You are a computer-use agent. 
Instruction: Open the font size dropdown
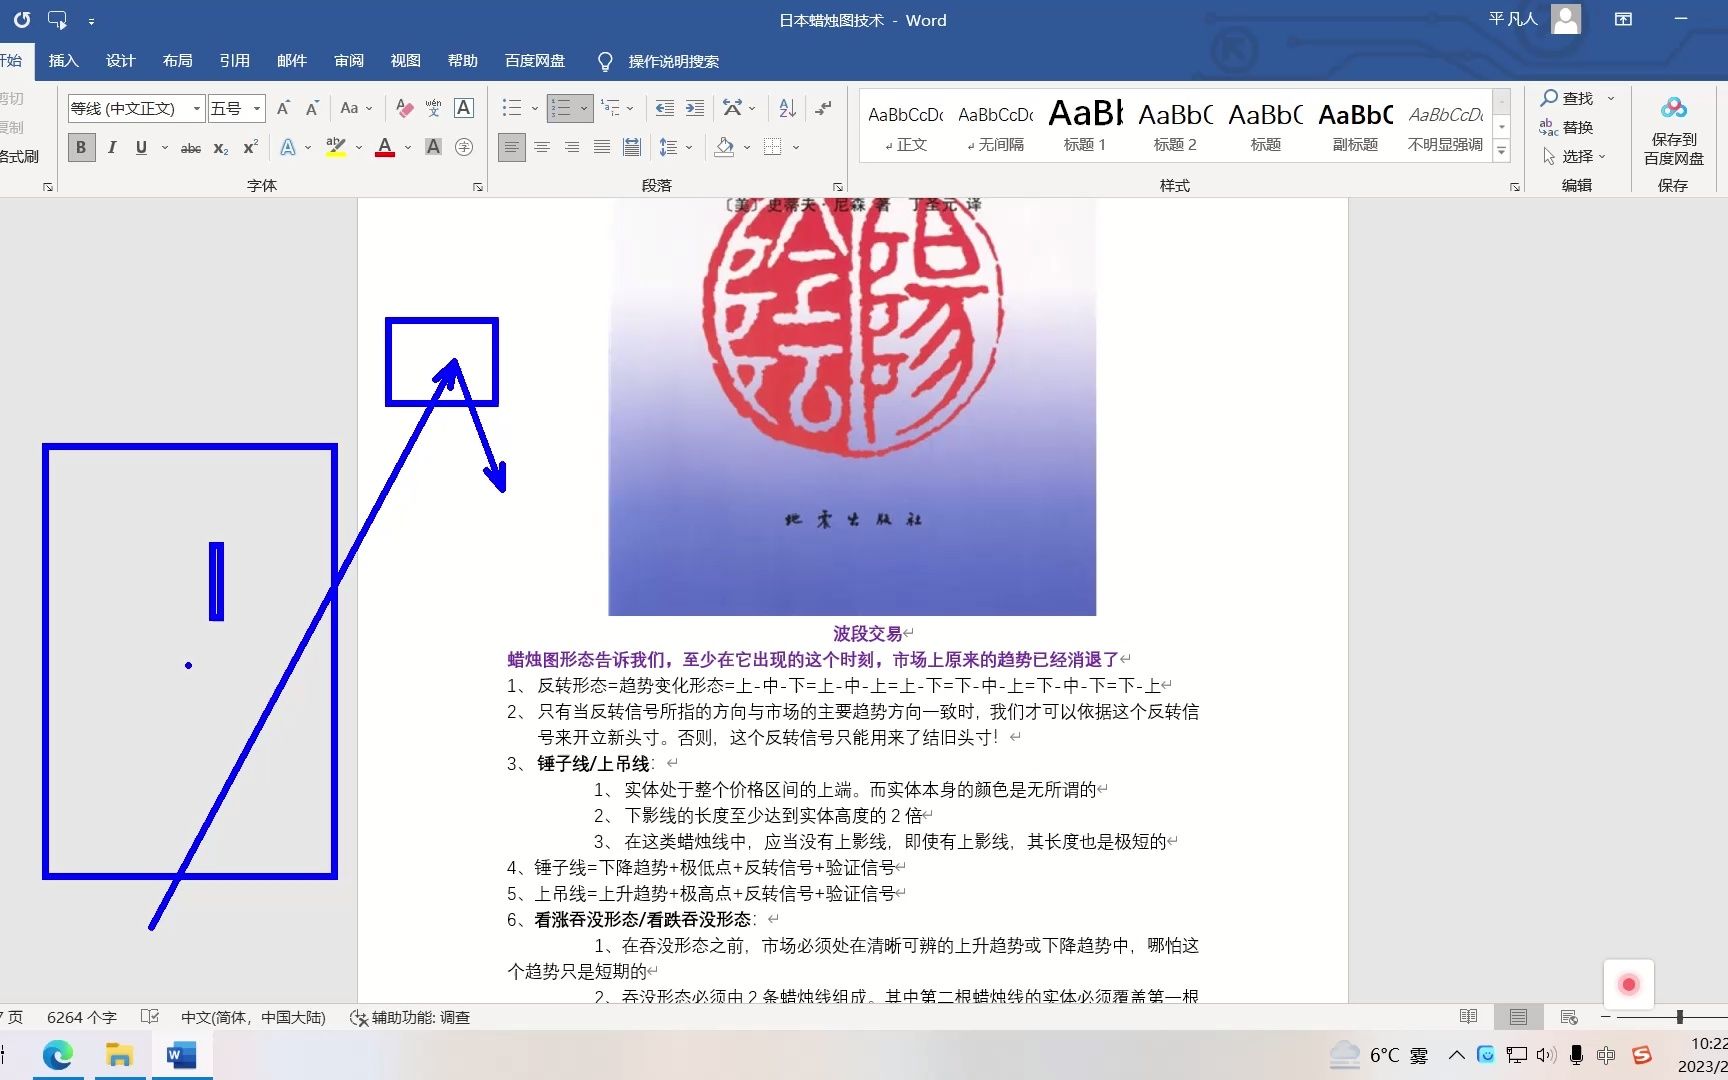point(257,108)
